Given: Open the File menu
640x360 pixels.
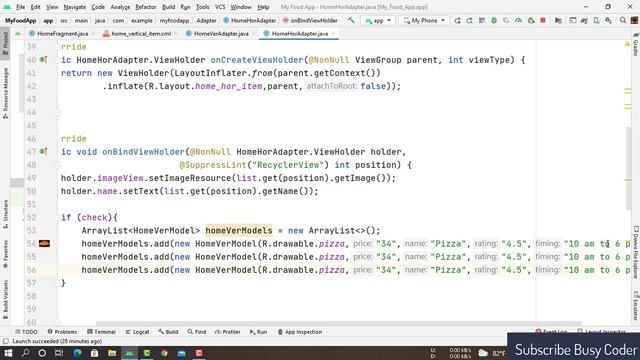Looking at the screenshot, I should tap(20, 7).
